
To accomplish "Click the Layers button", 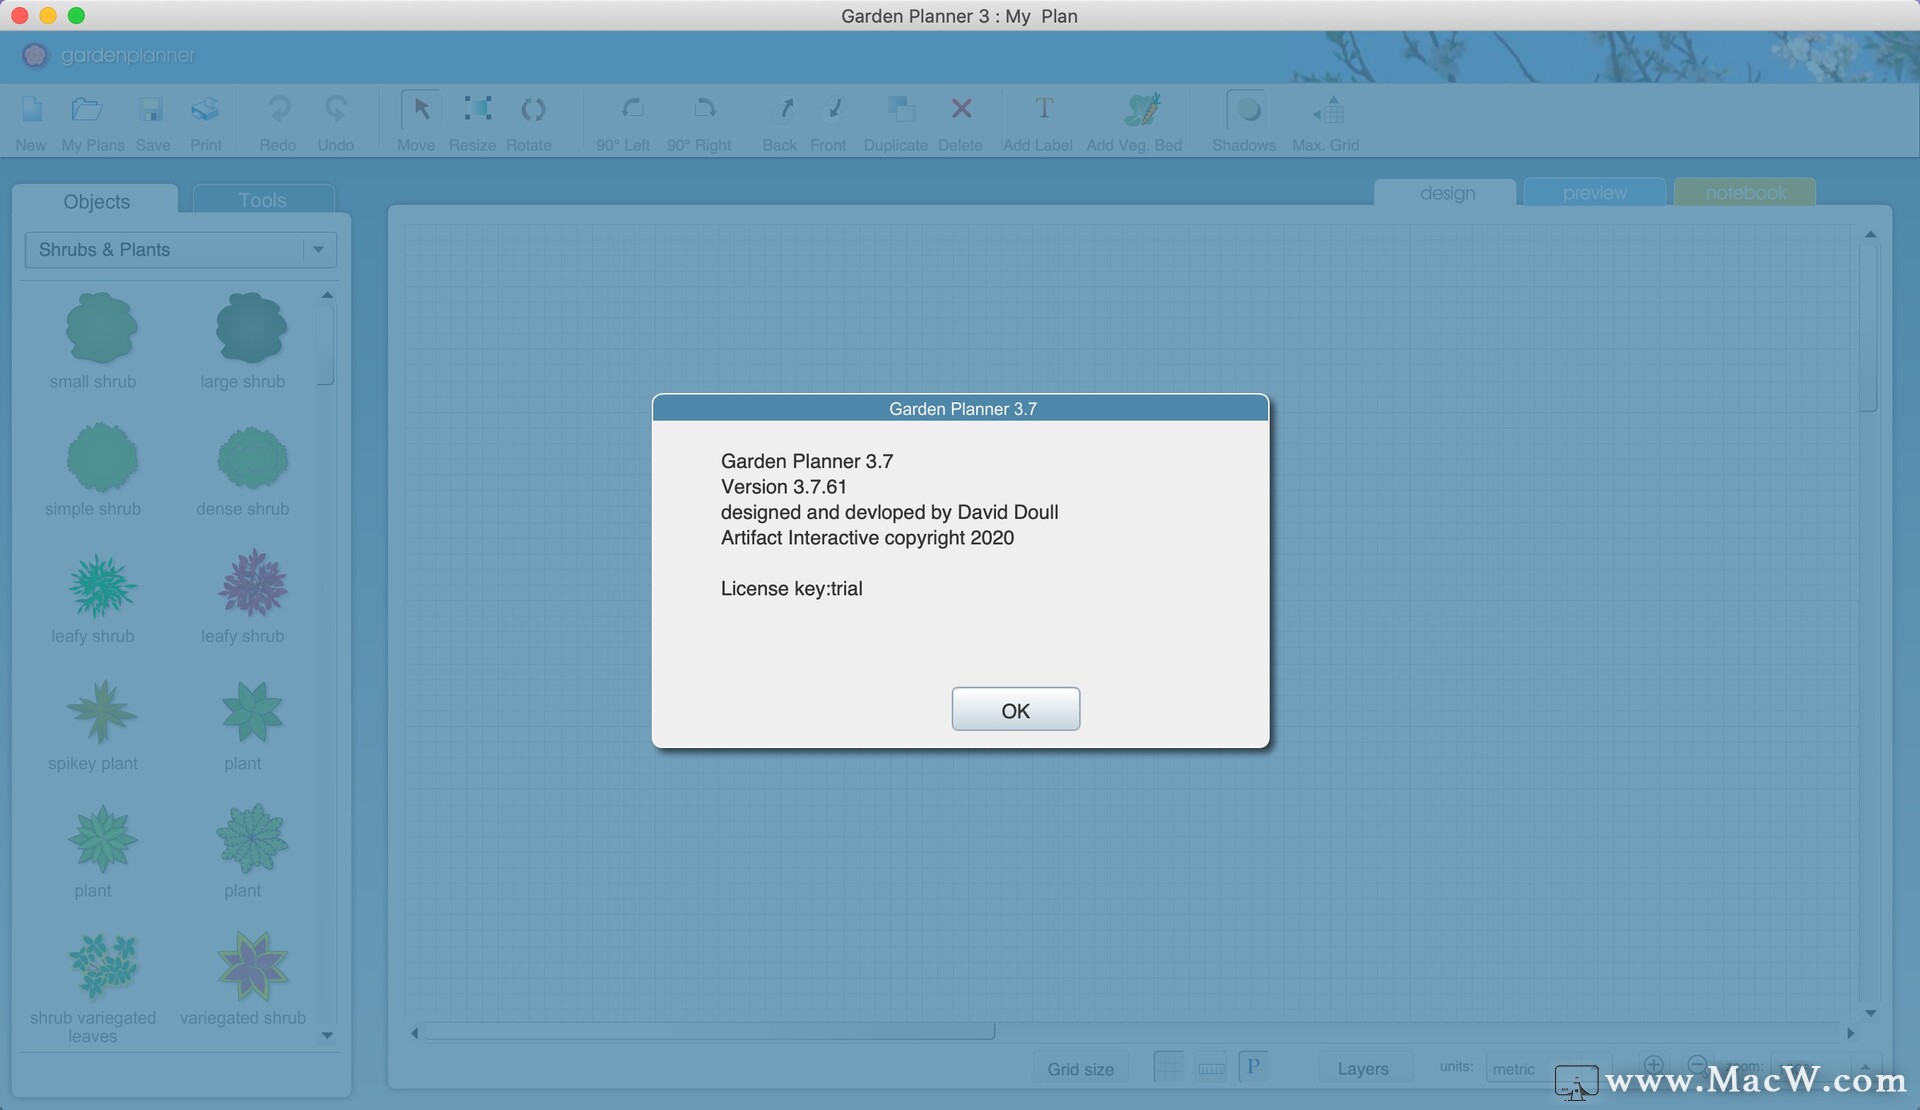I will [x=1362, y=1069].
